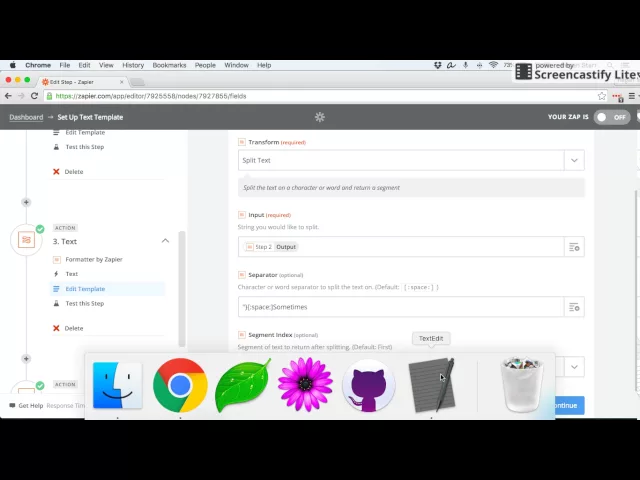Click the browser address bar
The height and width of the screenshot is (480, 640).
(x=320, y=96)
